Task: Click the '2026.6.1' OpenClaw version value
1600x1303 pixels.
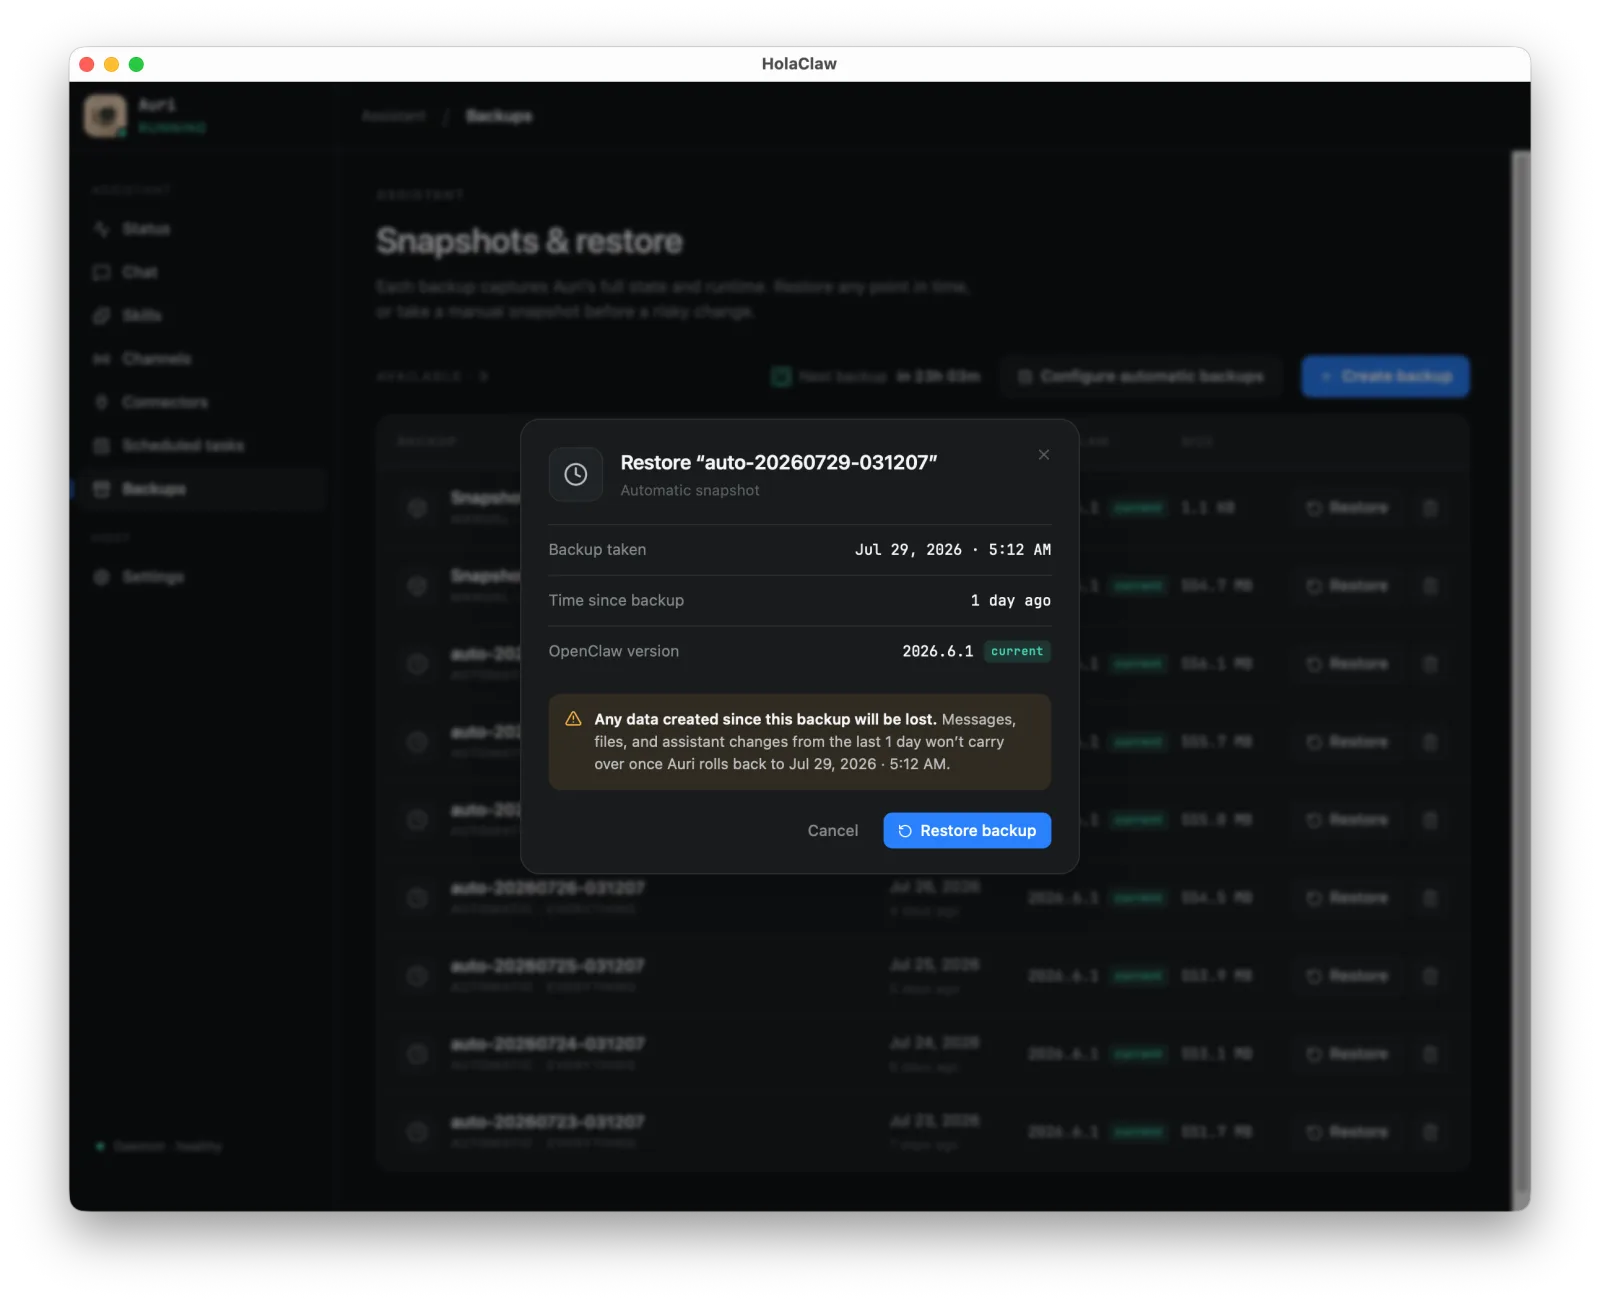Action: pyautogui.click(x=937, y=651)
